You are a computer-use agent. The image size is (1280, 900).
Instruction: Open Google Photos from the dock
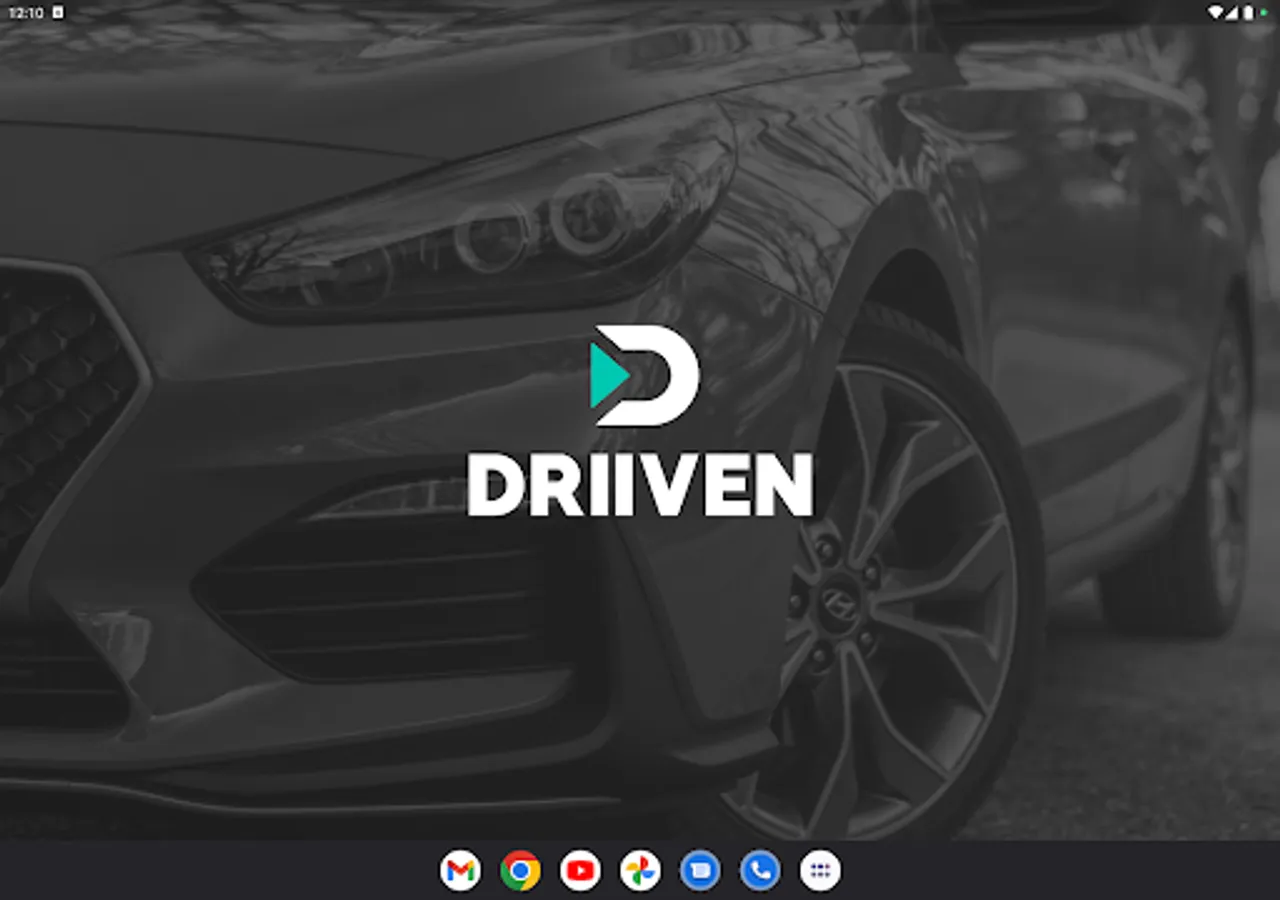tap(640, 871)
